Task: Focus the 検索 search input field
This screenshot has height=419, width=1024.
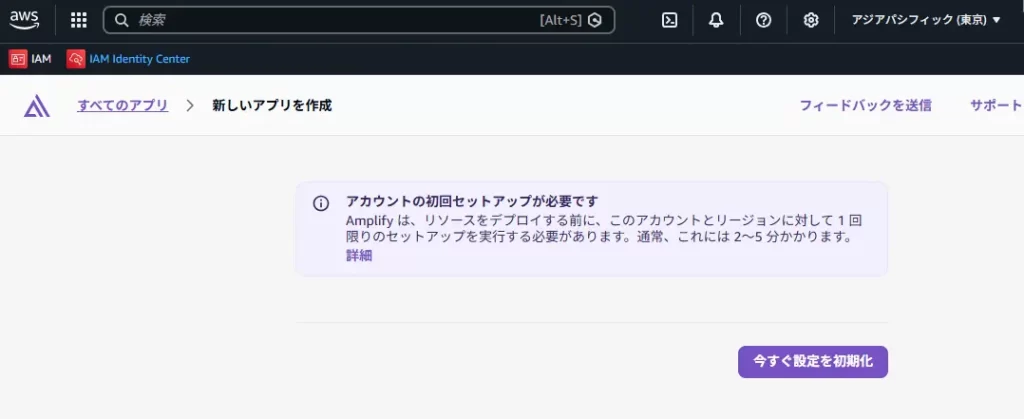Action: 330,20
